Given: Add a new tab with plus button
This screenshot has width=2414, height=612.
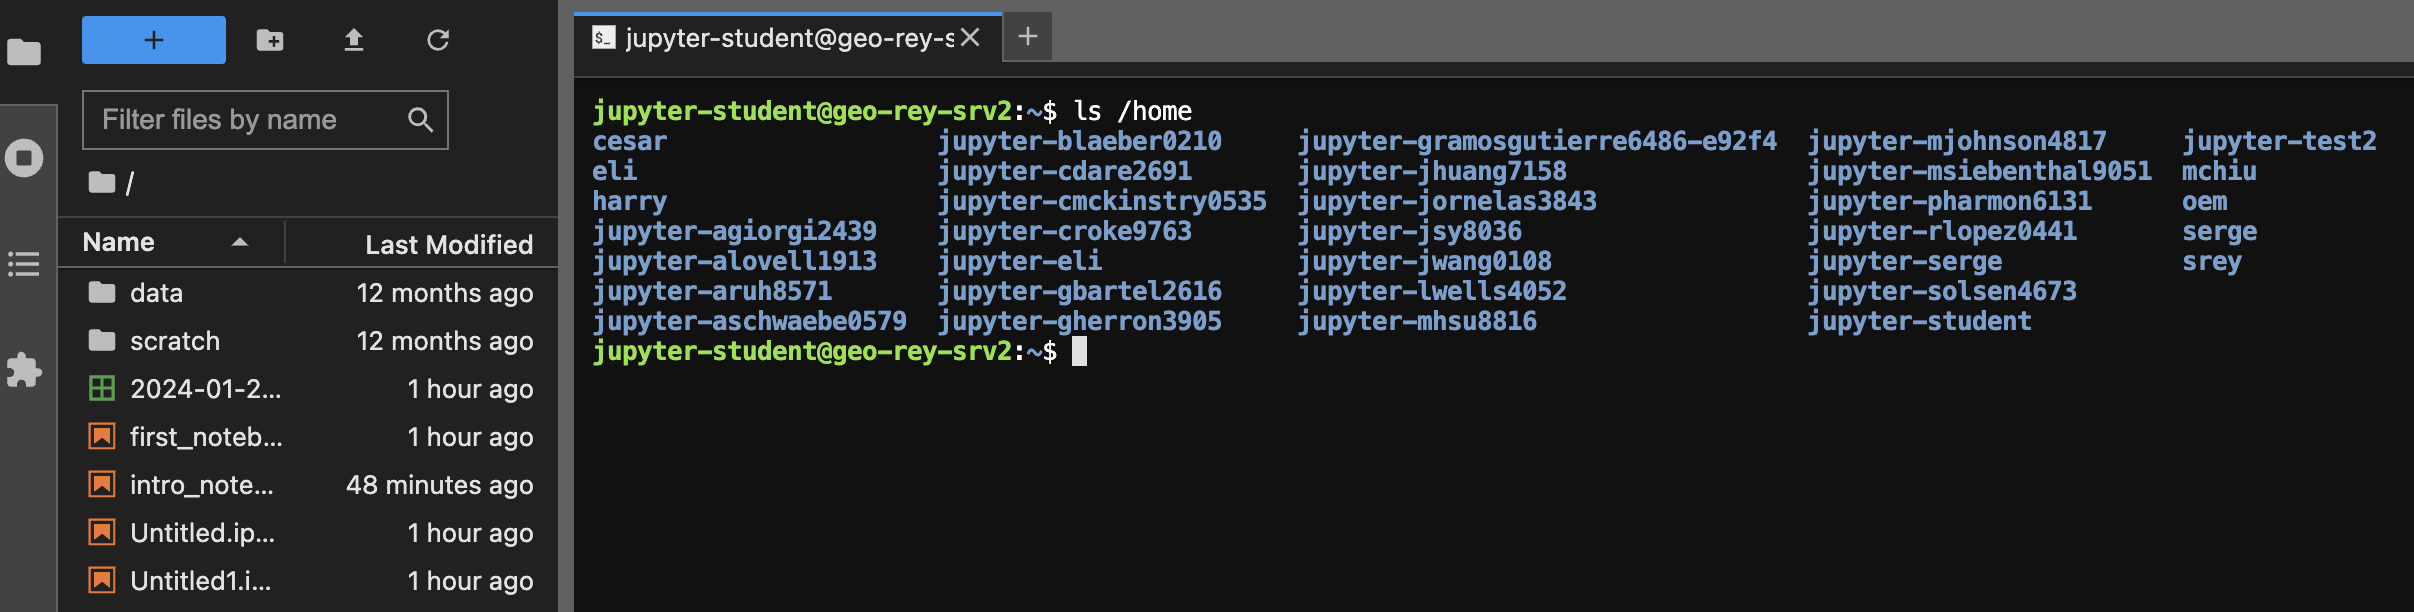Looking at the screenshot, I should (1027, 37).
